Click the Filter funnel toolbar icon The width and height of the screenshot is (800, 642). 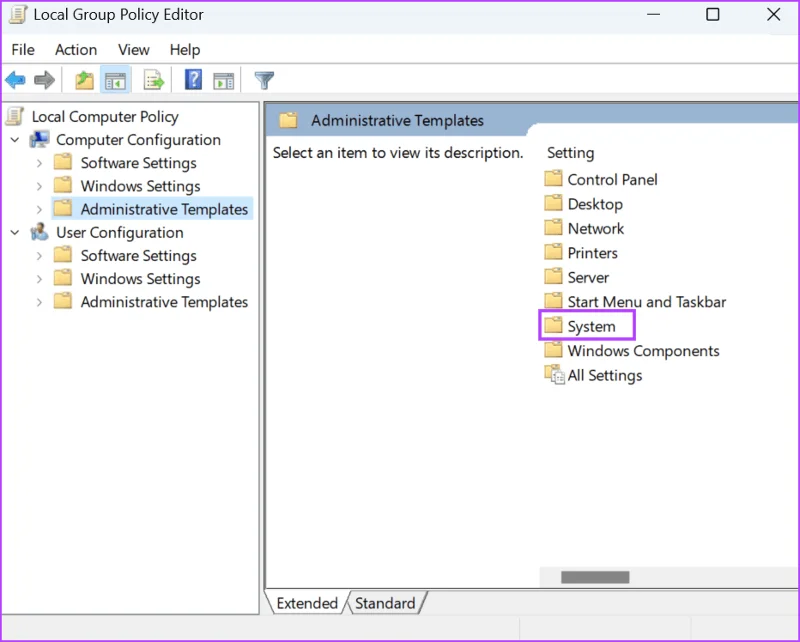(x=264, y=80)
